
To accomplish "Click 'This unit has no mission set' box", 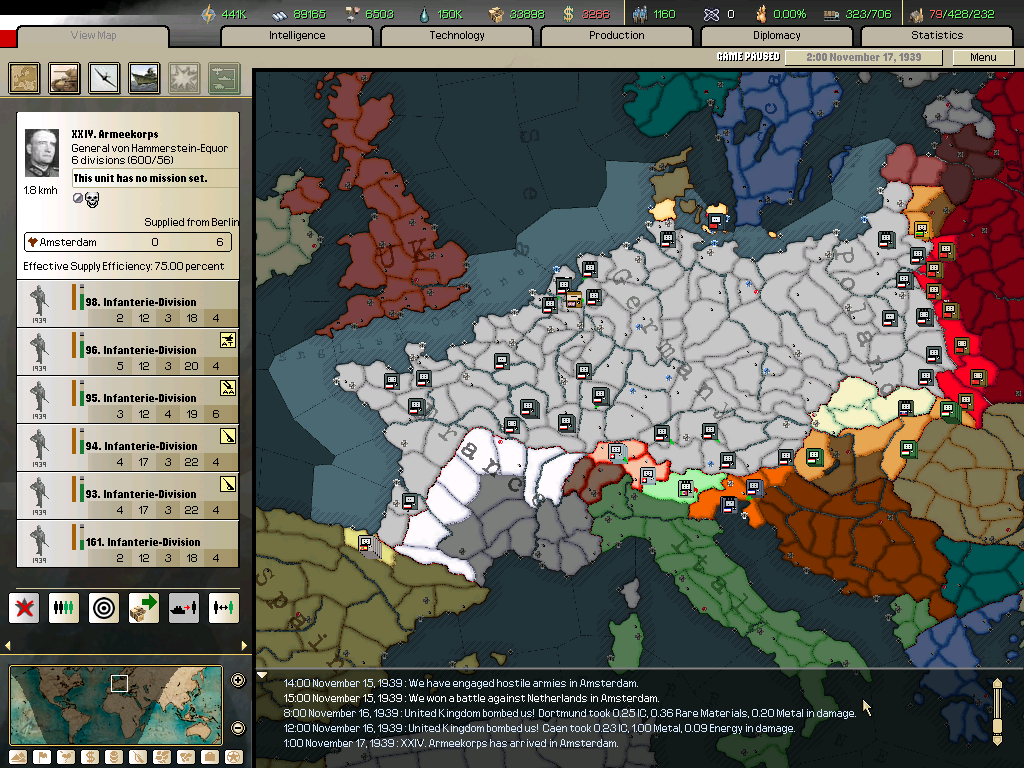I will click(155, 178).
